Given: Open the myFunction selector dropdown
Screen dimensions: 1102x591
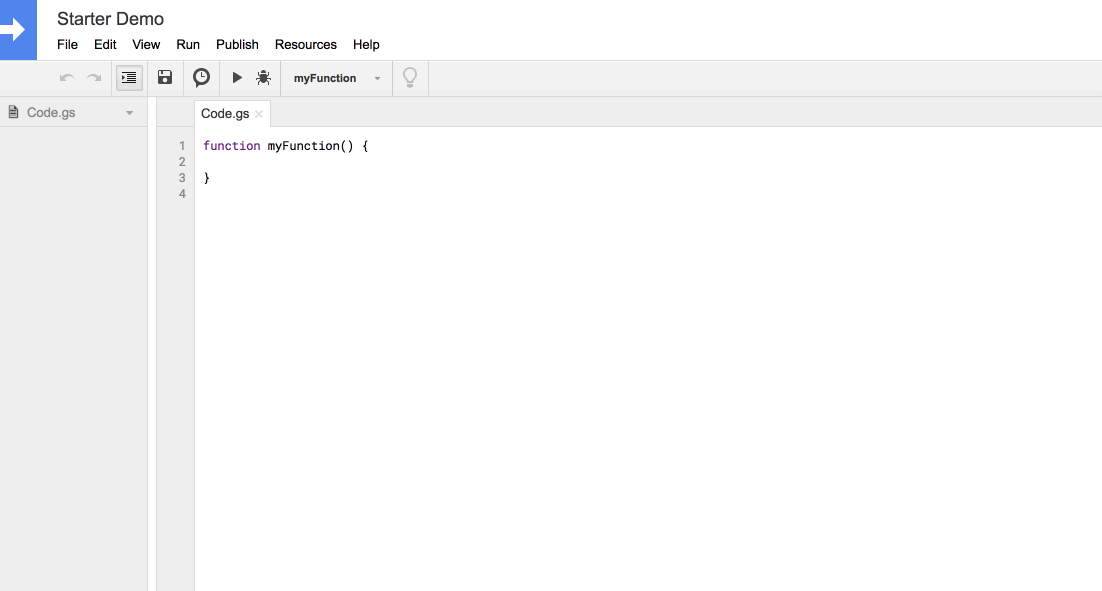Looking at the screenshot, I should coord(337,78).
